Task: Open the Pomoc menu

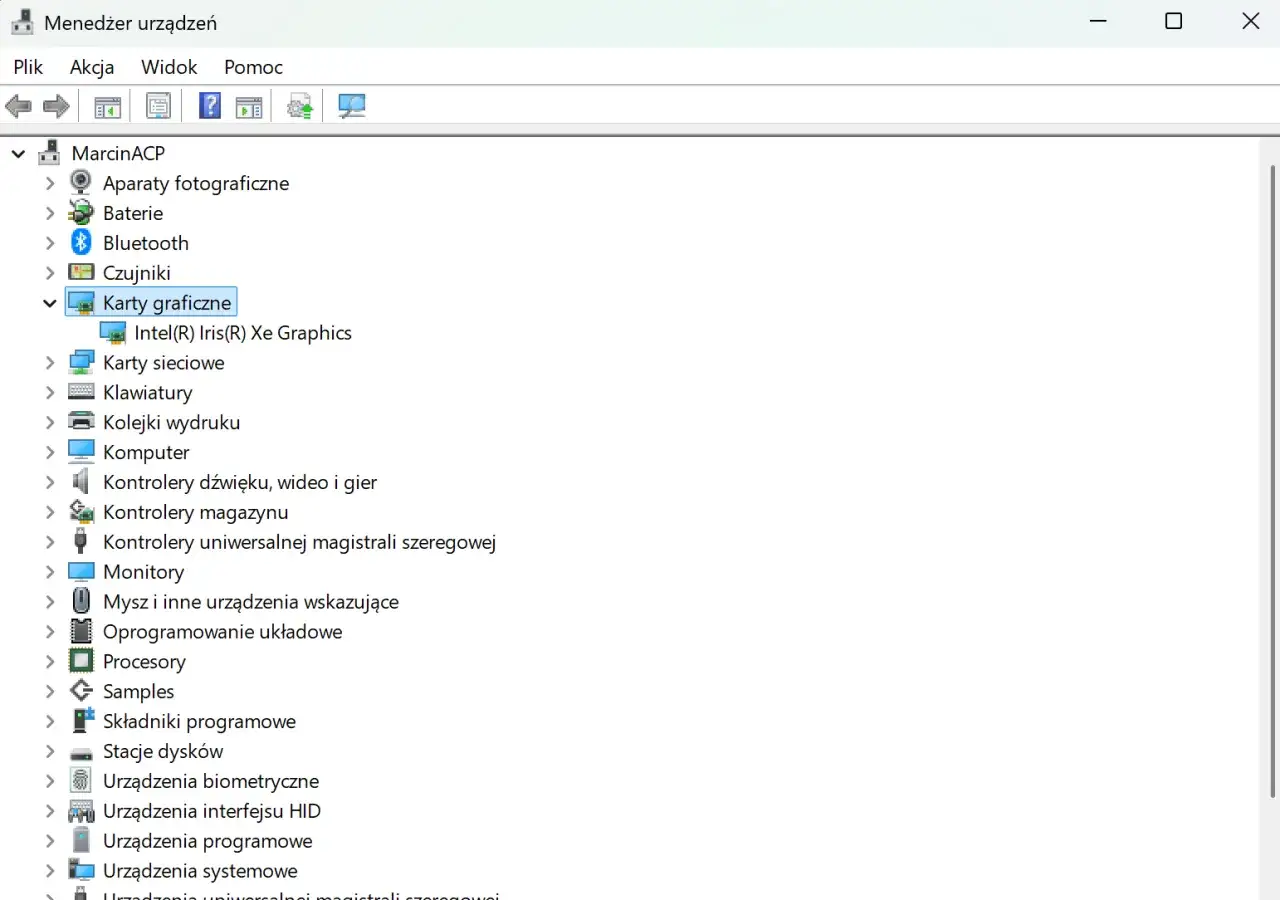Action: click(253, 67)
